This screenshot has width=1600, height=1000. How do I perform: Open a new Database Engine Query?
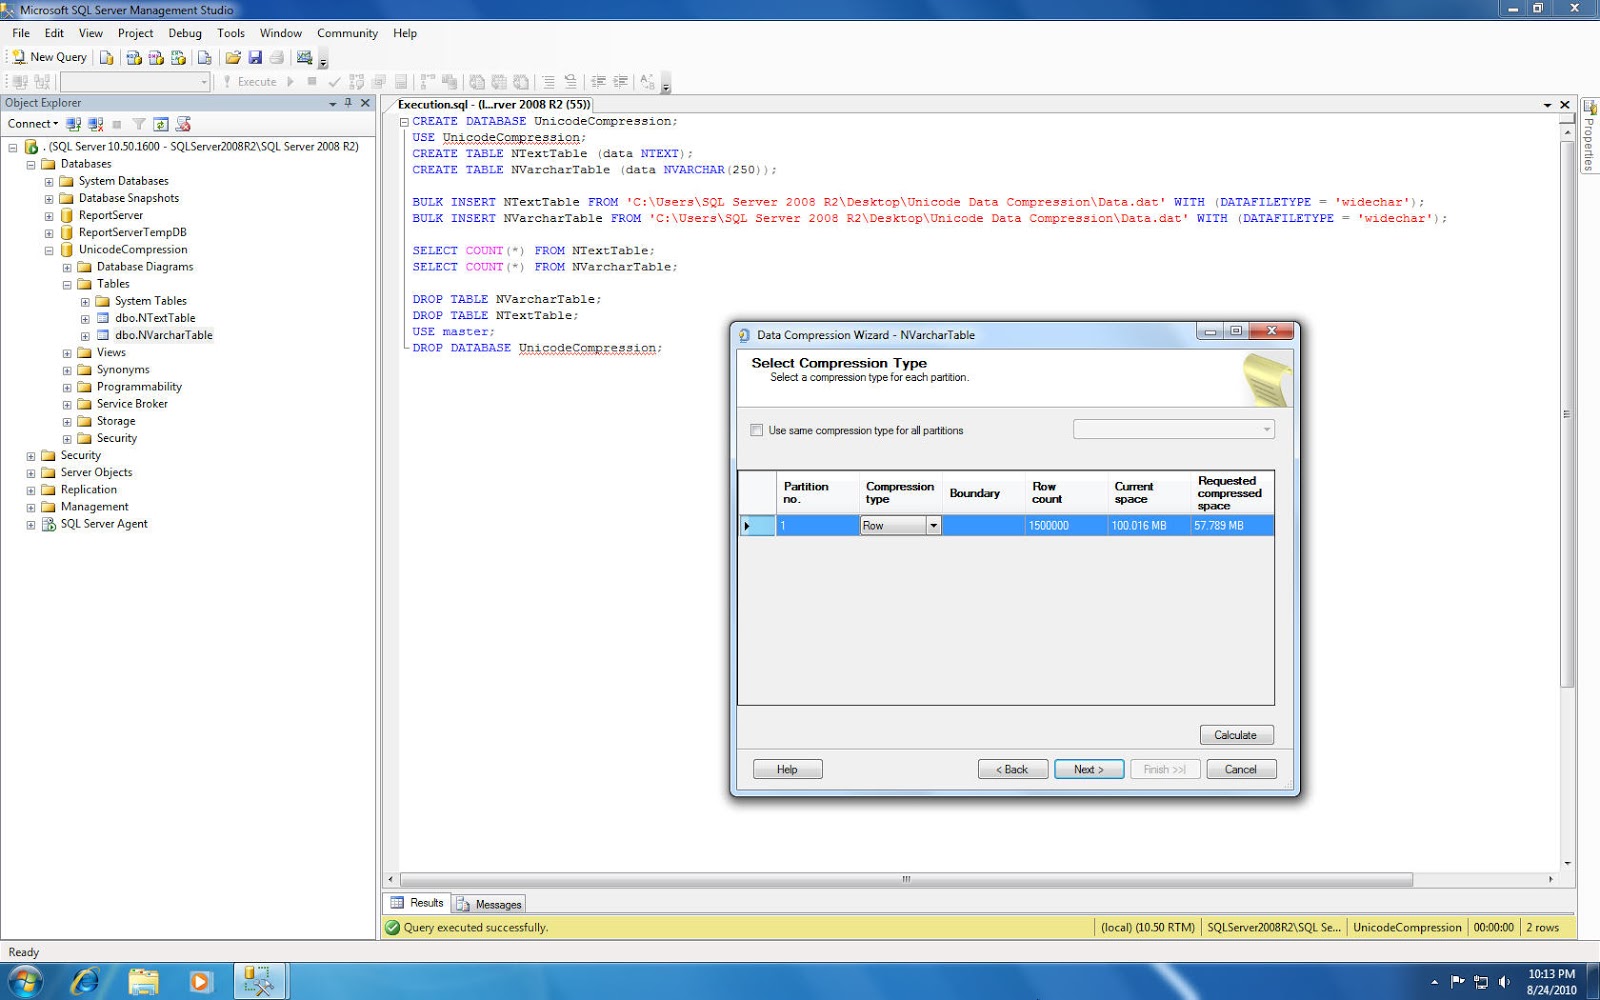pyautogui.click(x=107, y=57)
